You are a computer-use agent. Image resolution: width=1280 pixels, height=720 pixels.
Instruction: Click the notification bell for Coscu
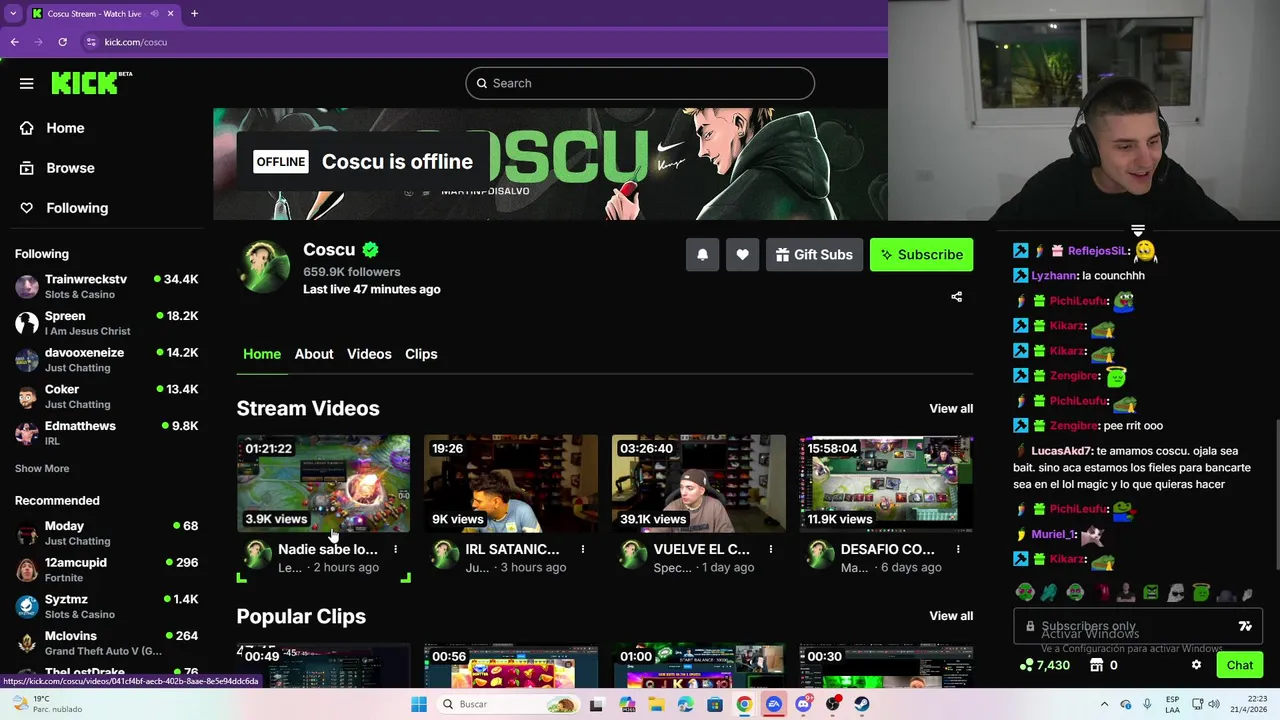702,255
